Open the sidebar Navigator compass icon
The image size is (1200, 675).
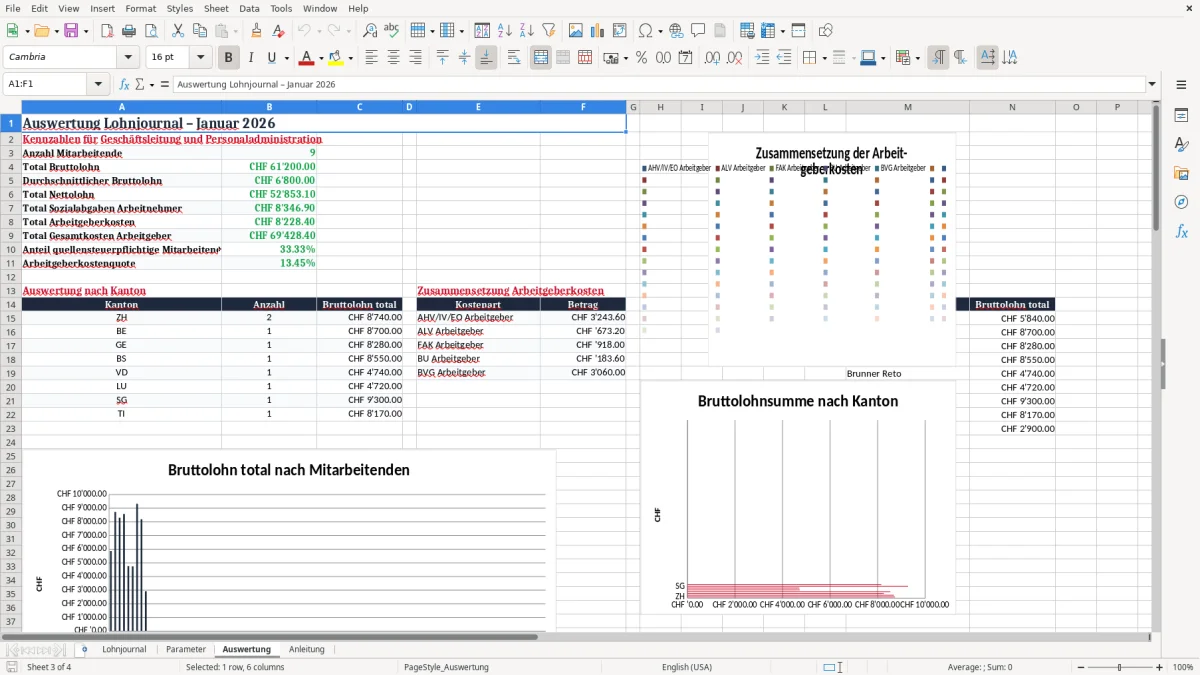[1181, 202]
